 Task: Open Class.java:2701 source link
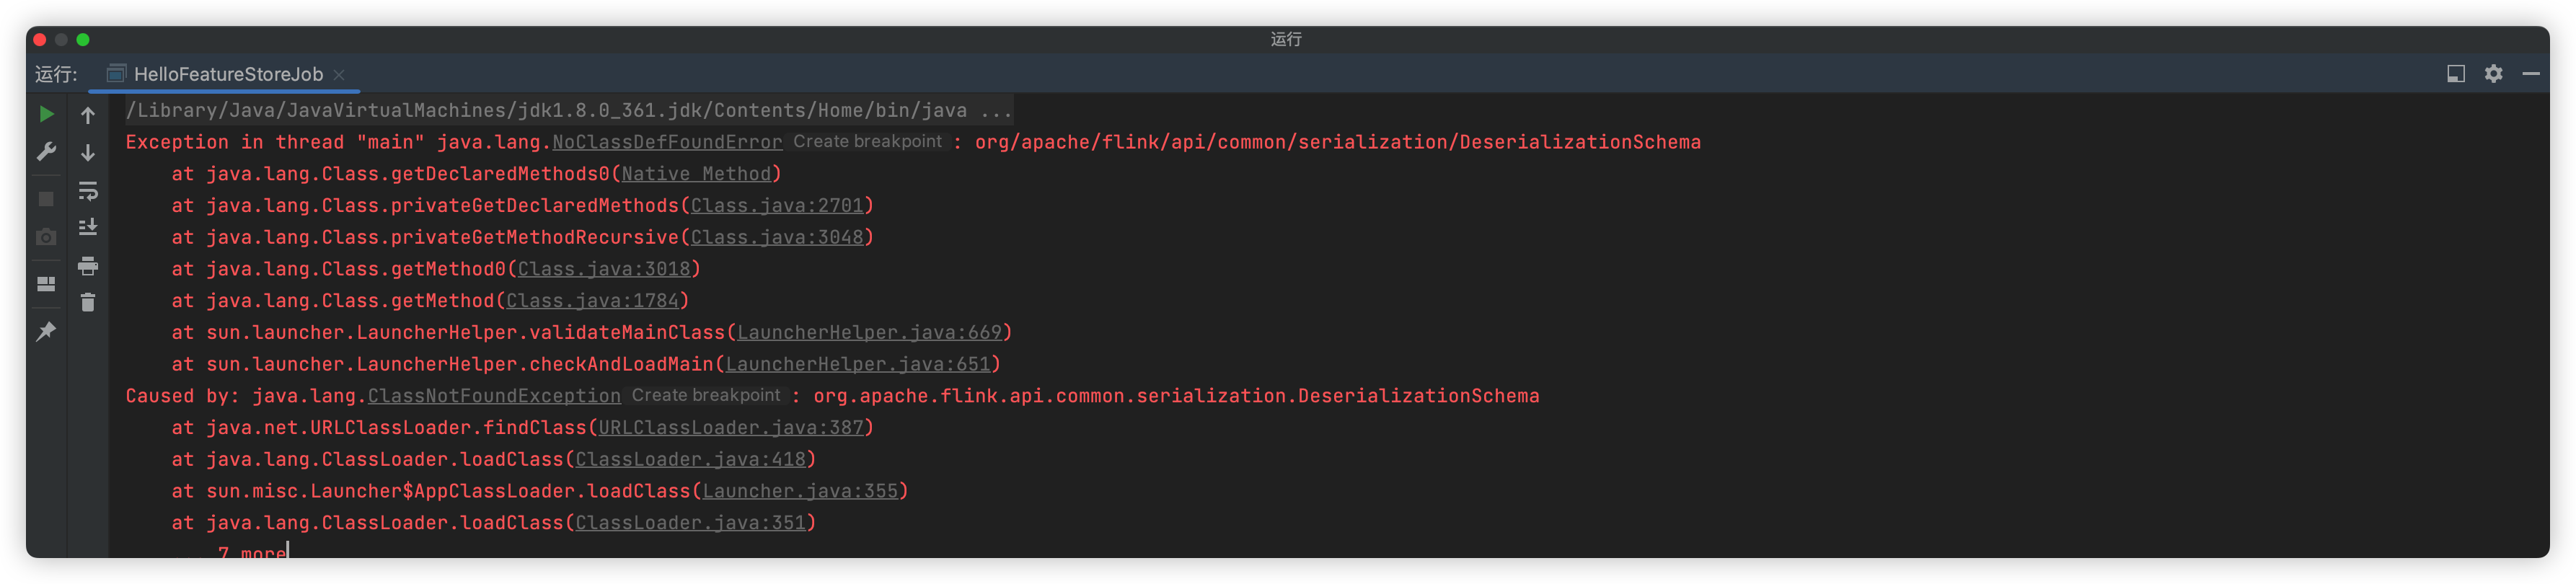(780, 205)
